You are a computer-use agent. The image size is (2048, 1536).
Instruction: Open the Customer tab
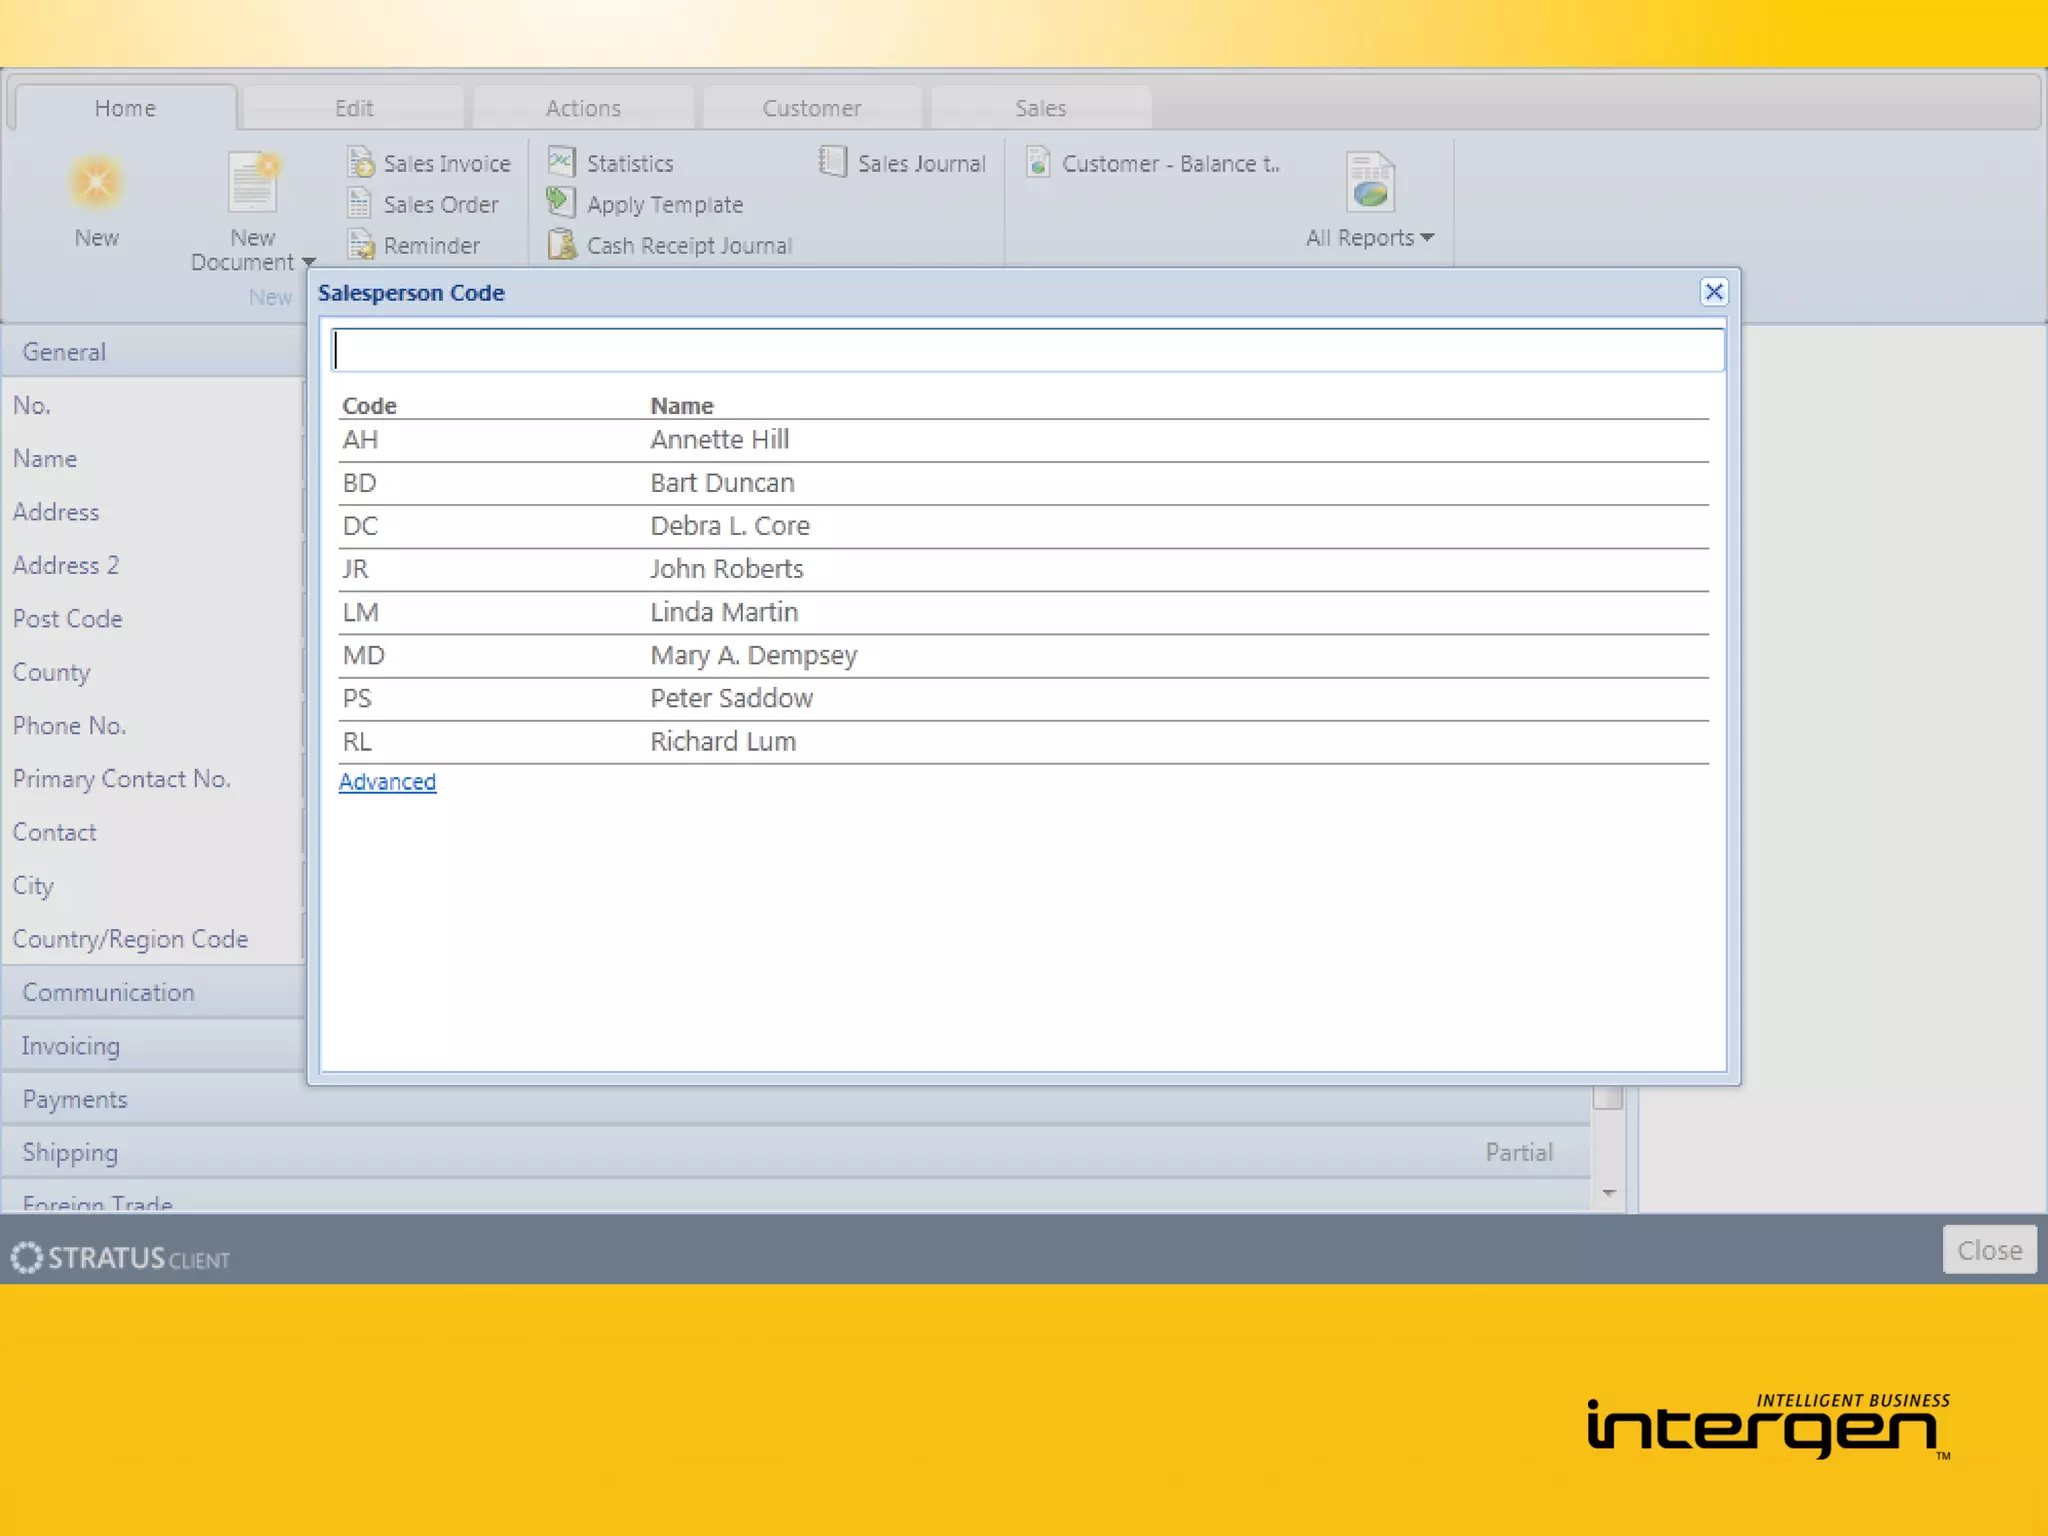pos(812,108)
